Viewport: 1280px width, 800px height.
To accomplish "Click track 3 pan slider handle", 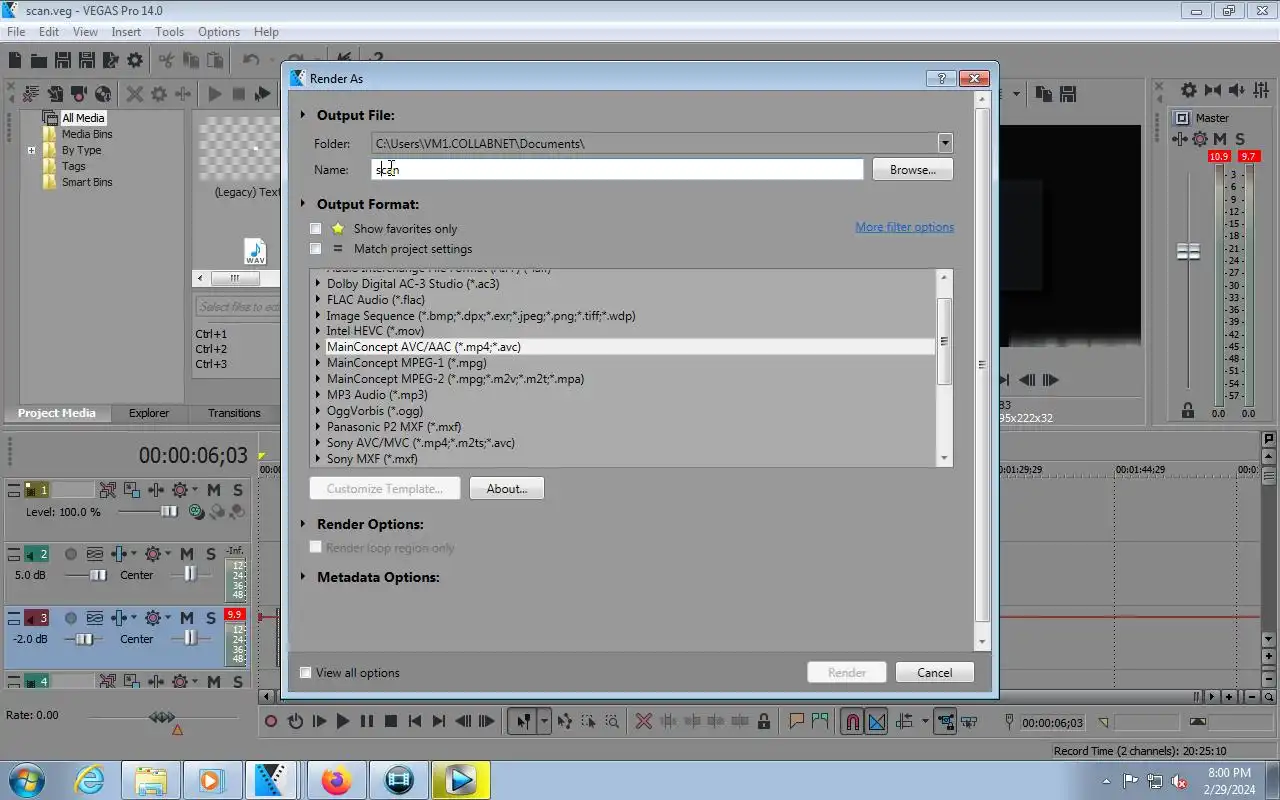I will click(190, 639).
